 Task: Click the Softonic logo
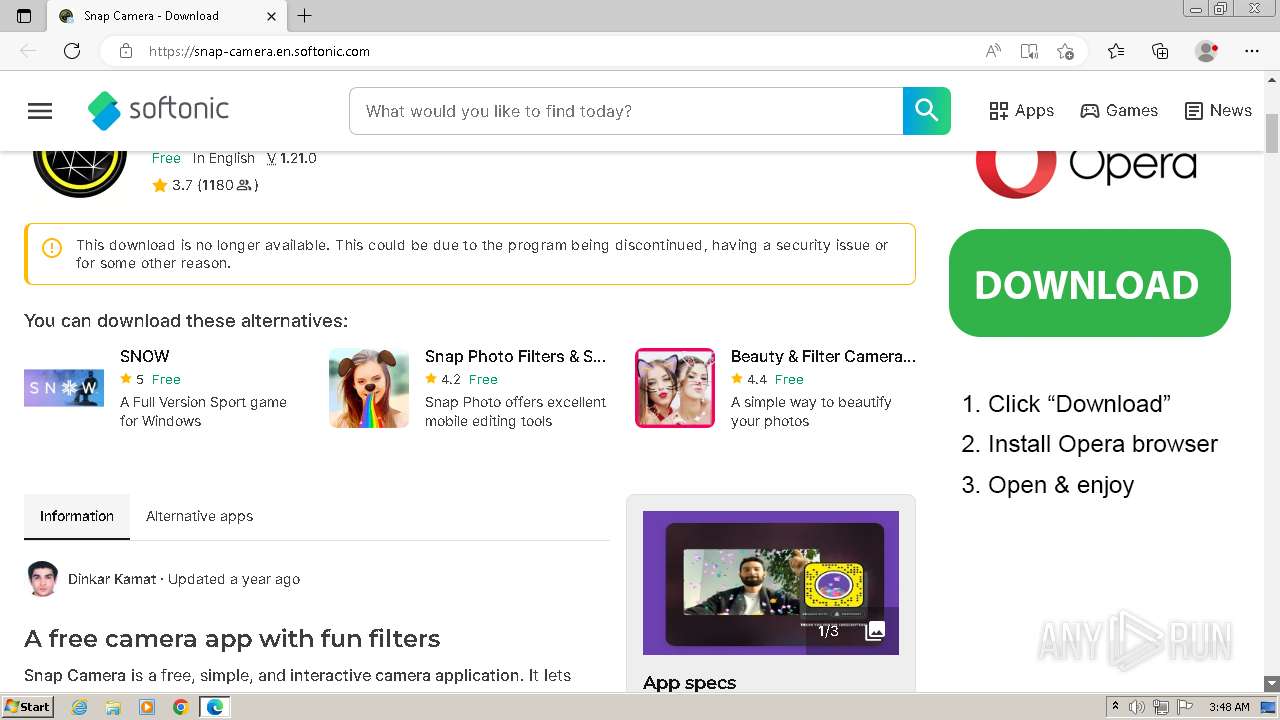point(158,110)
